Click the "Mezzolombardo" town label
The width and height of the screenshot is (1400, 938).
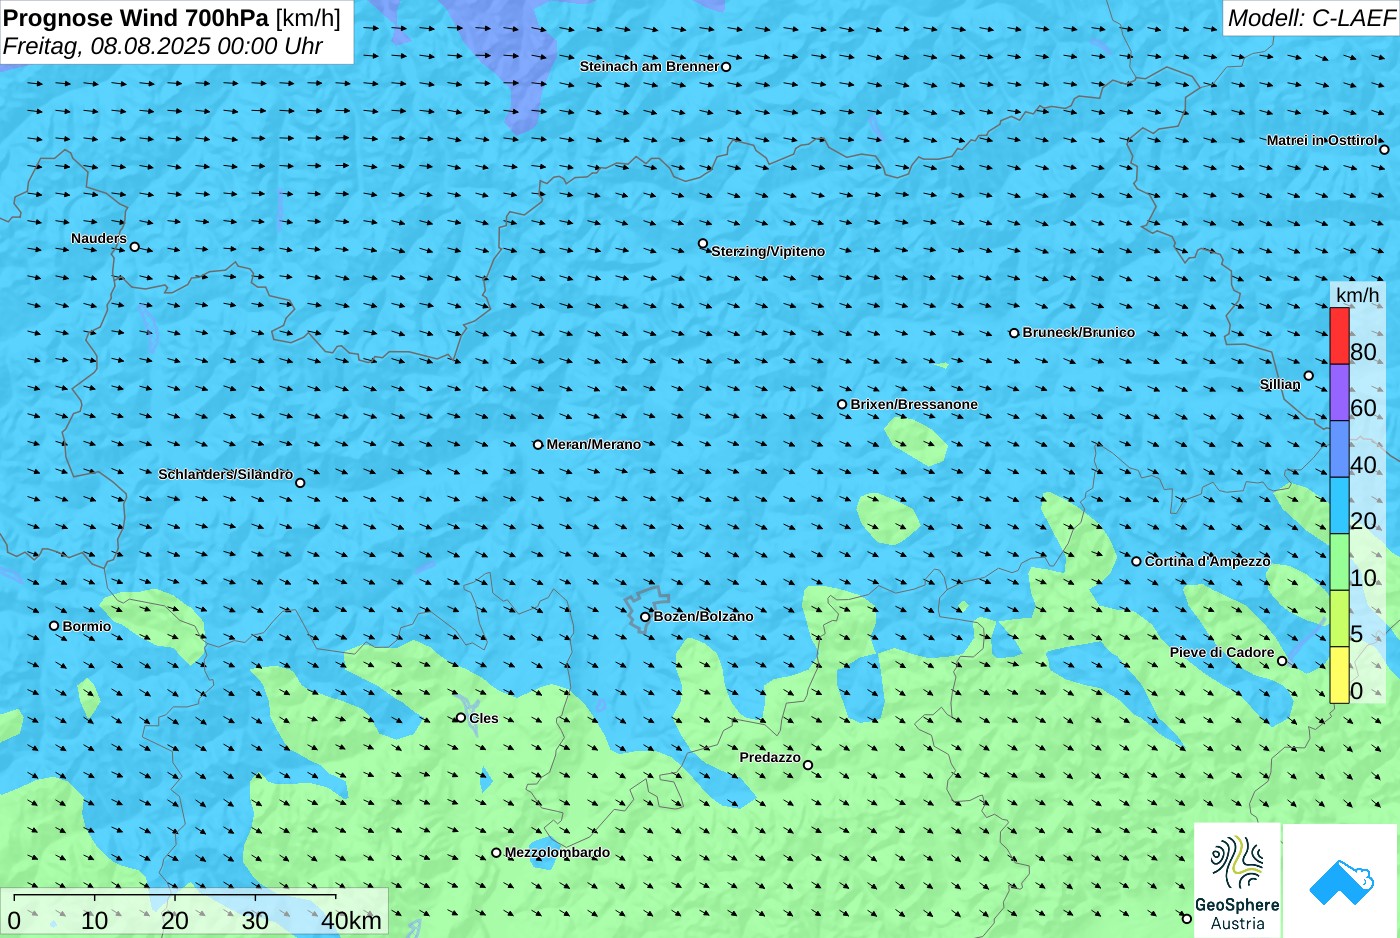[557, 853]
